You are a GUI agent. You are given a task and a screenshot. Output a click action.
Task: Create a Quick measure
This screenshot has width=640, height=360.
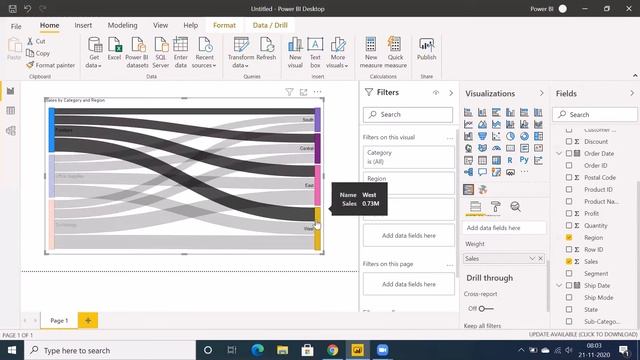pos(395,52)
